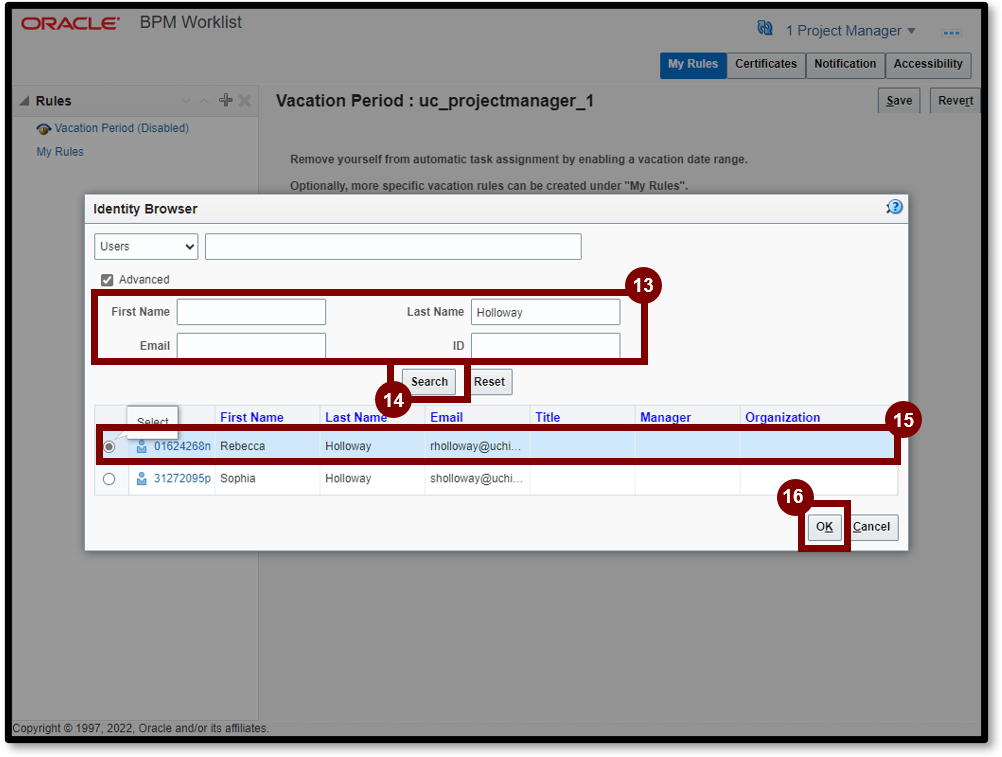Click the sholloway@uchi... email cell
1002x757 pixels.
coord(477,478)
